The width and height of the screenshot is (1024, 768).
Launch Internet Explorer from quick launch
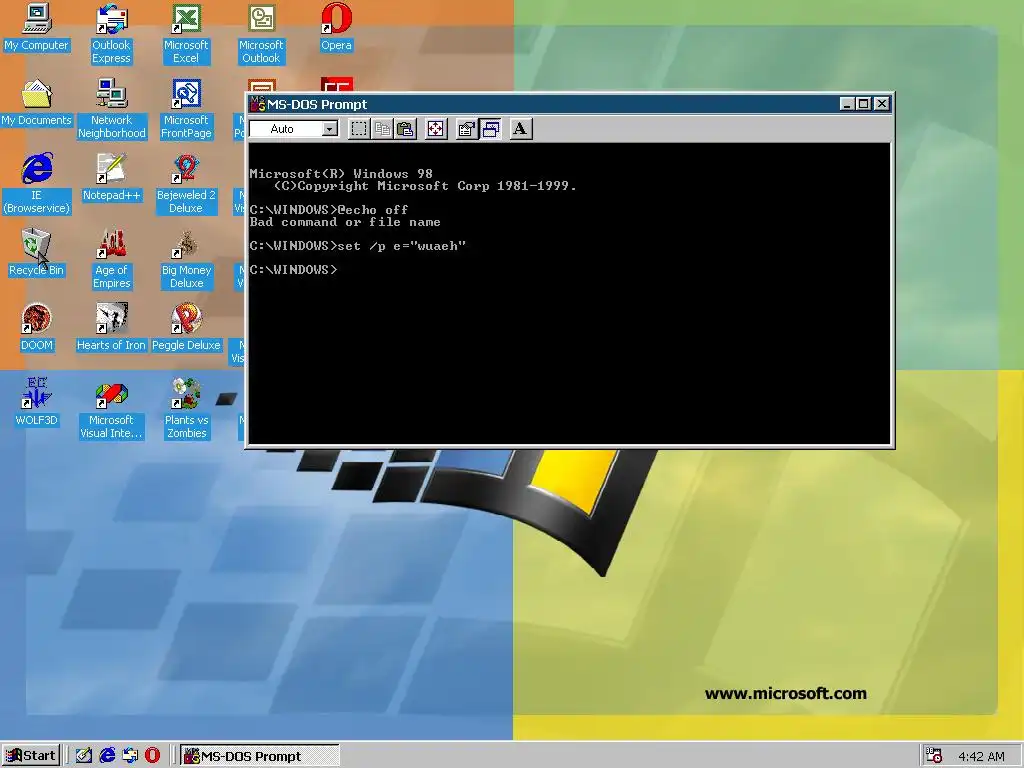pyautogui.click(x=107, y=756)
